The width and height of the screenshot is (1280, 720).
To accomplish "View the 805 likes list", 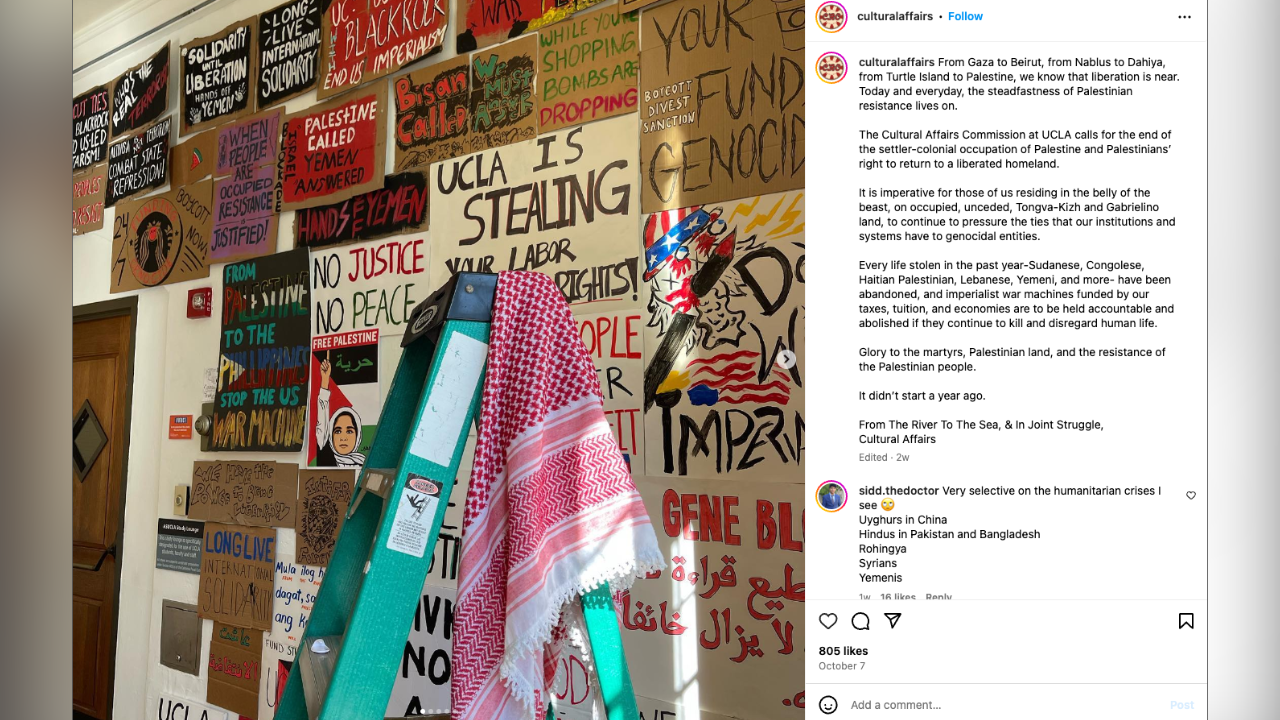I will click(x=843, y=651).
